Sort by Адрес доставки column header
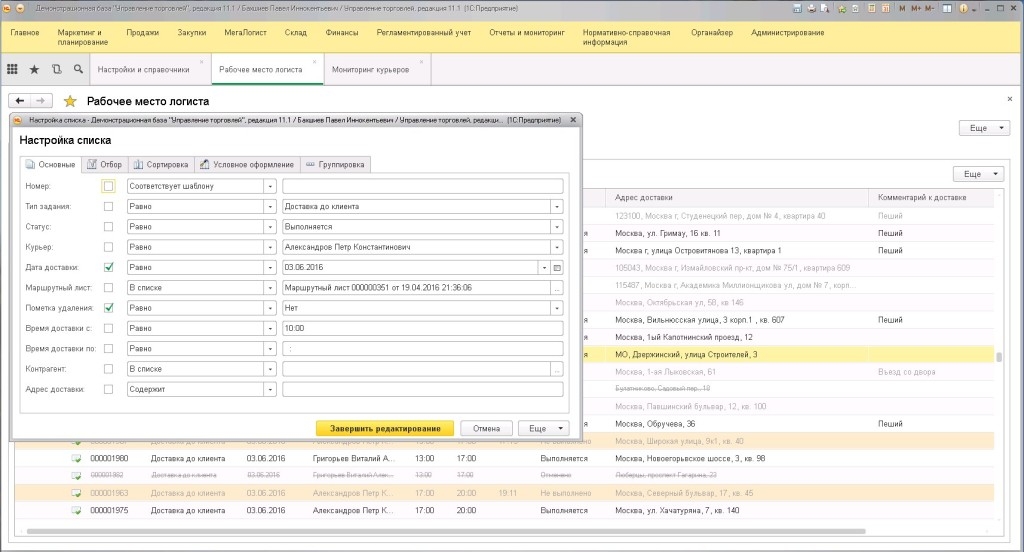Viewport: 1024px width, 552px height. (x=738, y=197)
